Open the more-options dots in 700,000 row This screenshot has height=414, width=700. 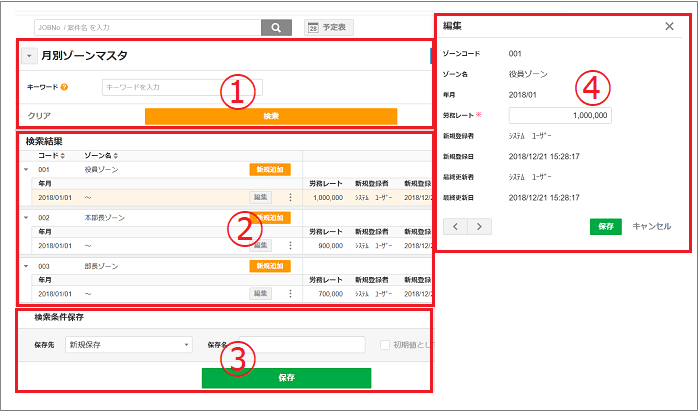tap(291, 294)
